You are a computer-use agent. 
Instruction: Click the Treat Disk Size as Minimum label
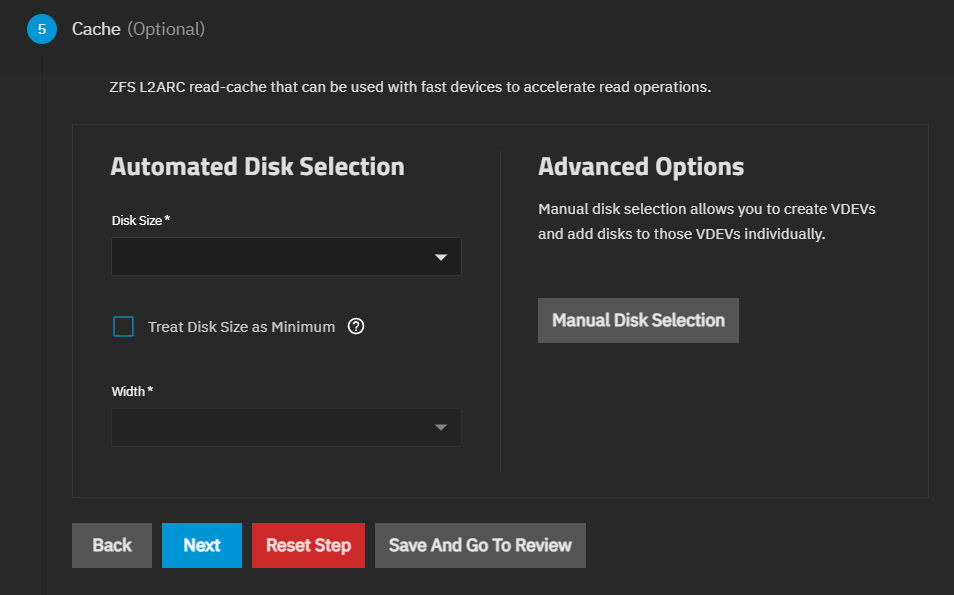241,327
